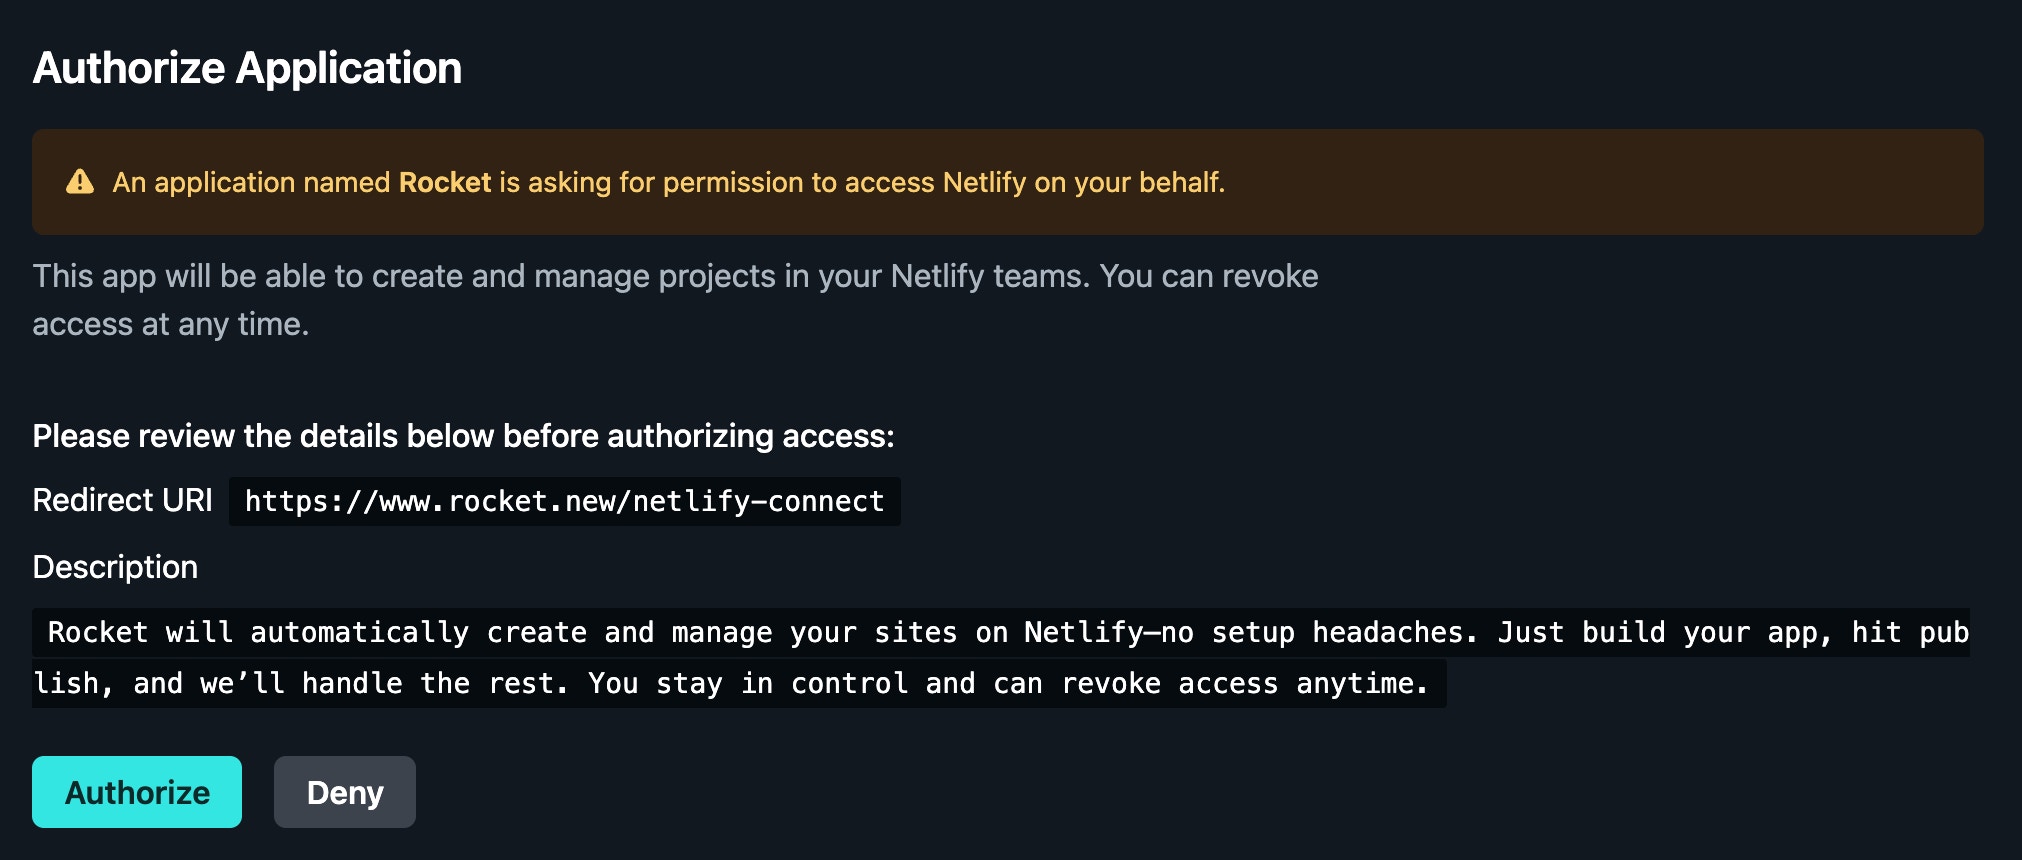Click the Redirect URI label
The width and height of the screenshot is (2022, 860).
click(x=120, y=500)
